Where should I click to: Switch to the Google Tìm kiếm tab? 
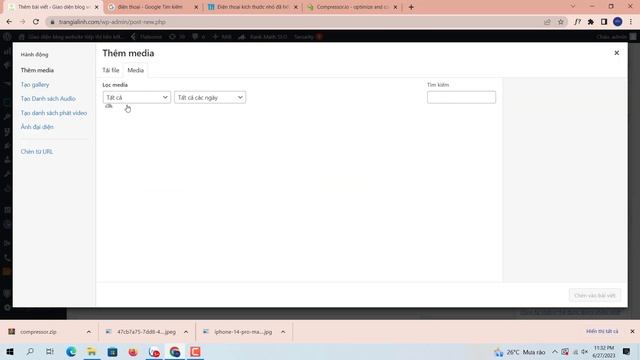tap(150, 7)
